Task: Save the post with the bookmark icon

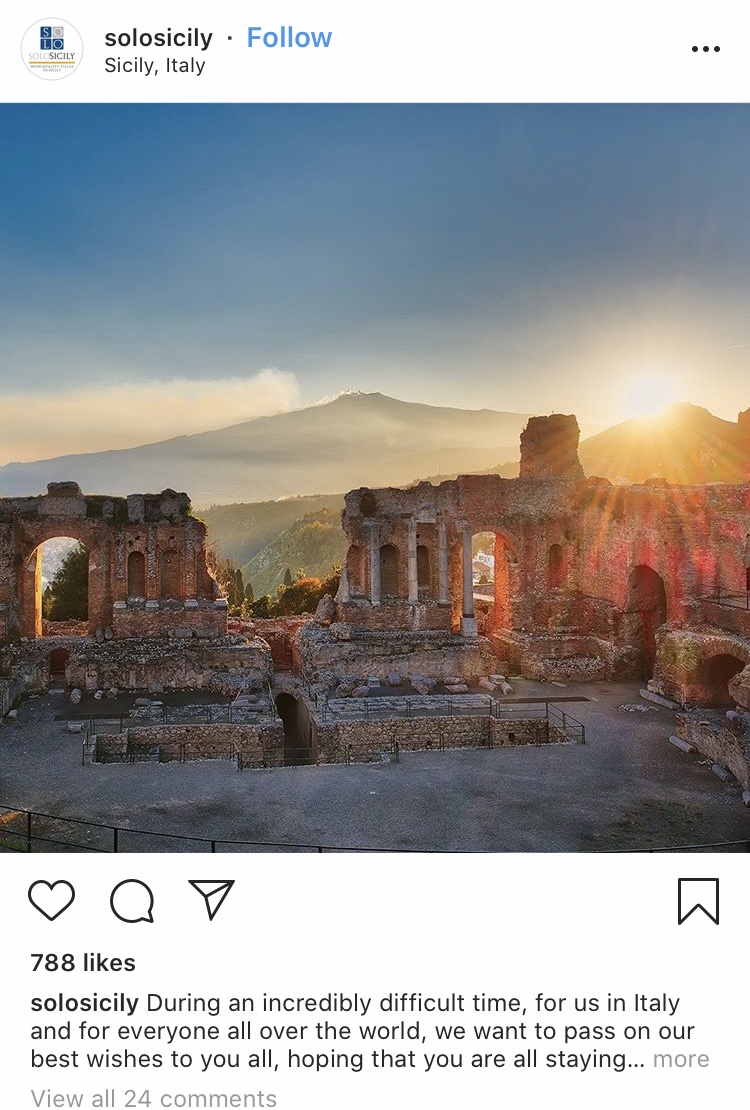Action: pyautogui.click(x=698, y=901)
